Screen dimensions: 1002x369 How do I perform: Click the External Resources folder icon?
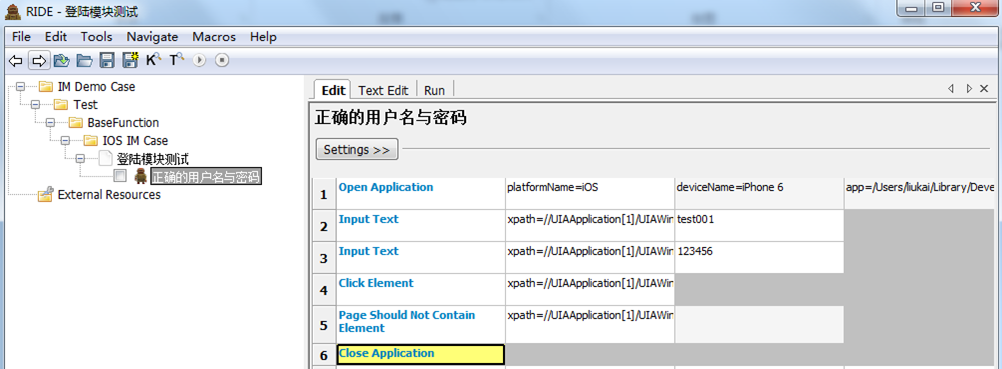[x=45, y=195]
